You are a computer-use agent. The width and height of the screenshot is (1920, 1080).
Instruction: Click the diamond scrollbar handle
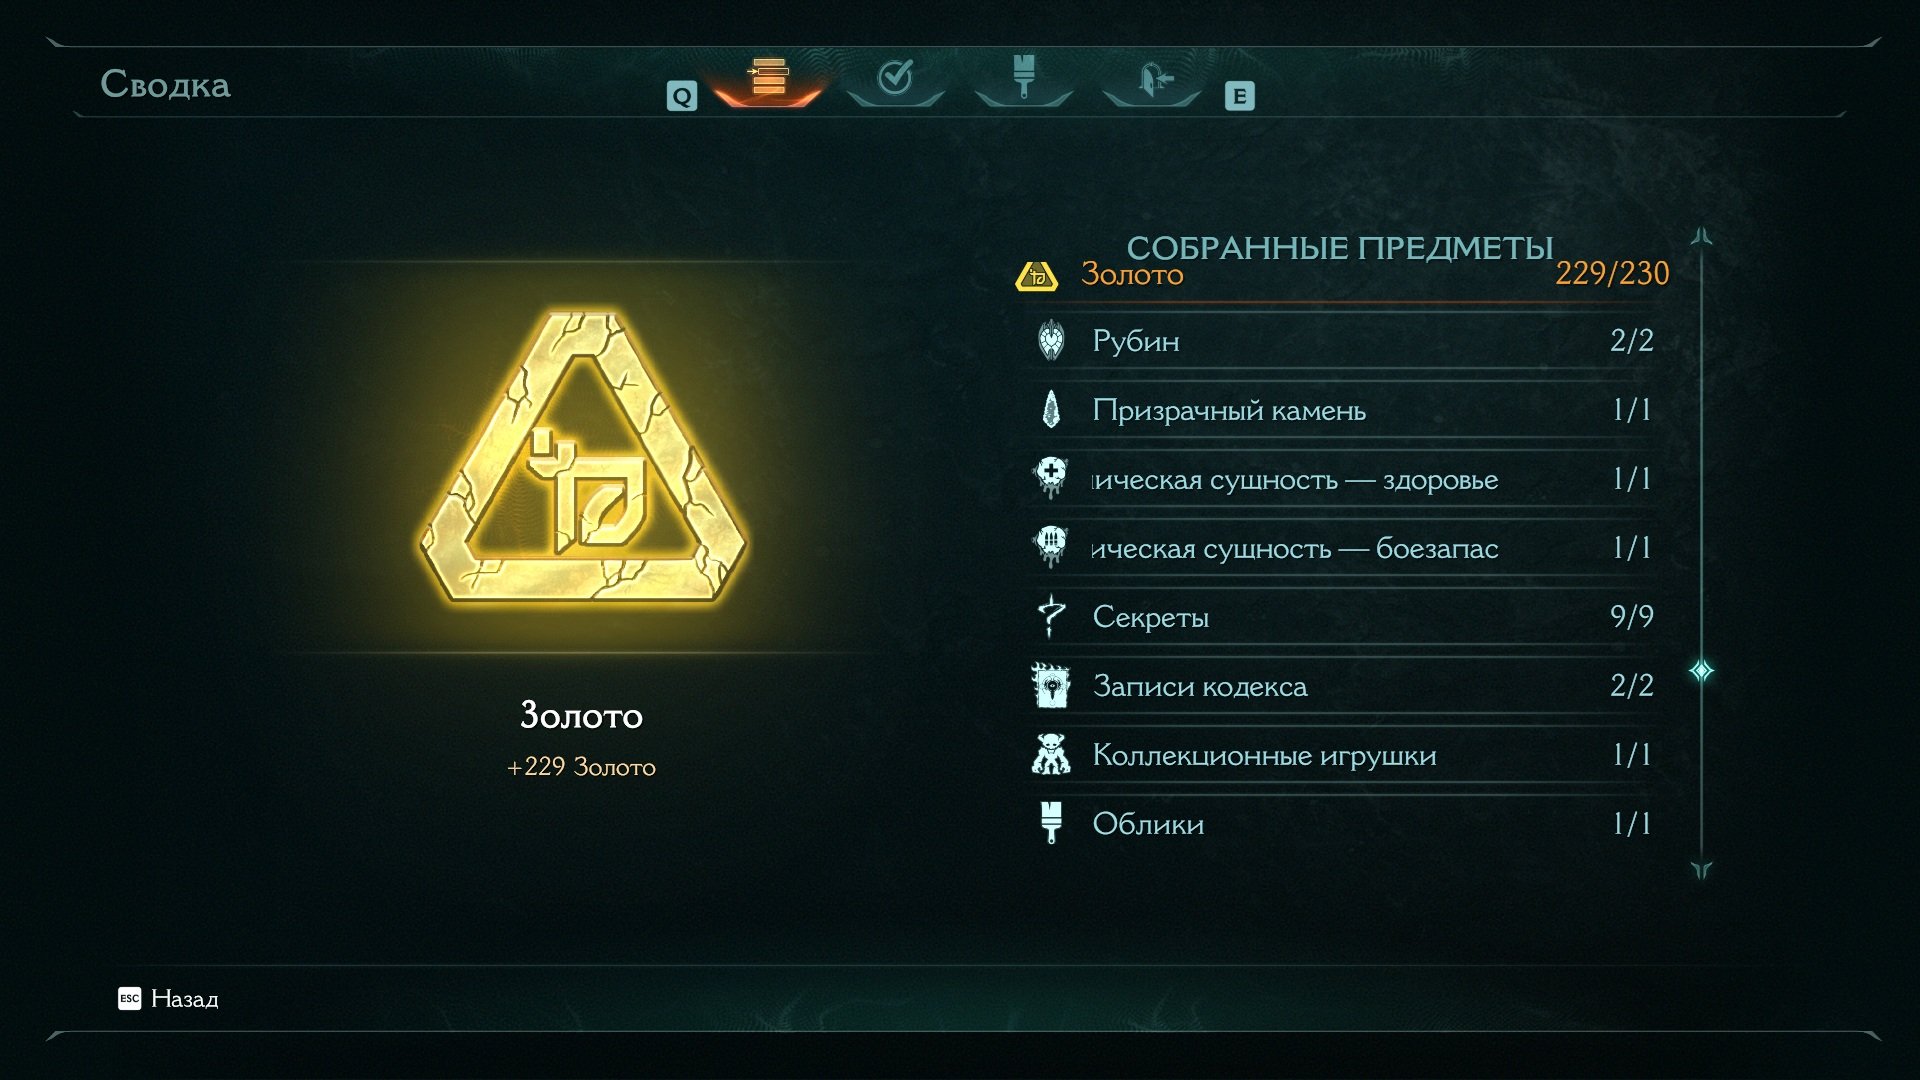[x=1702, y=670]
